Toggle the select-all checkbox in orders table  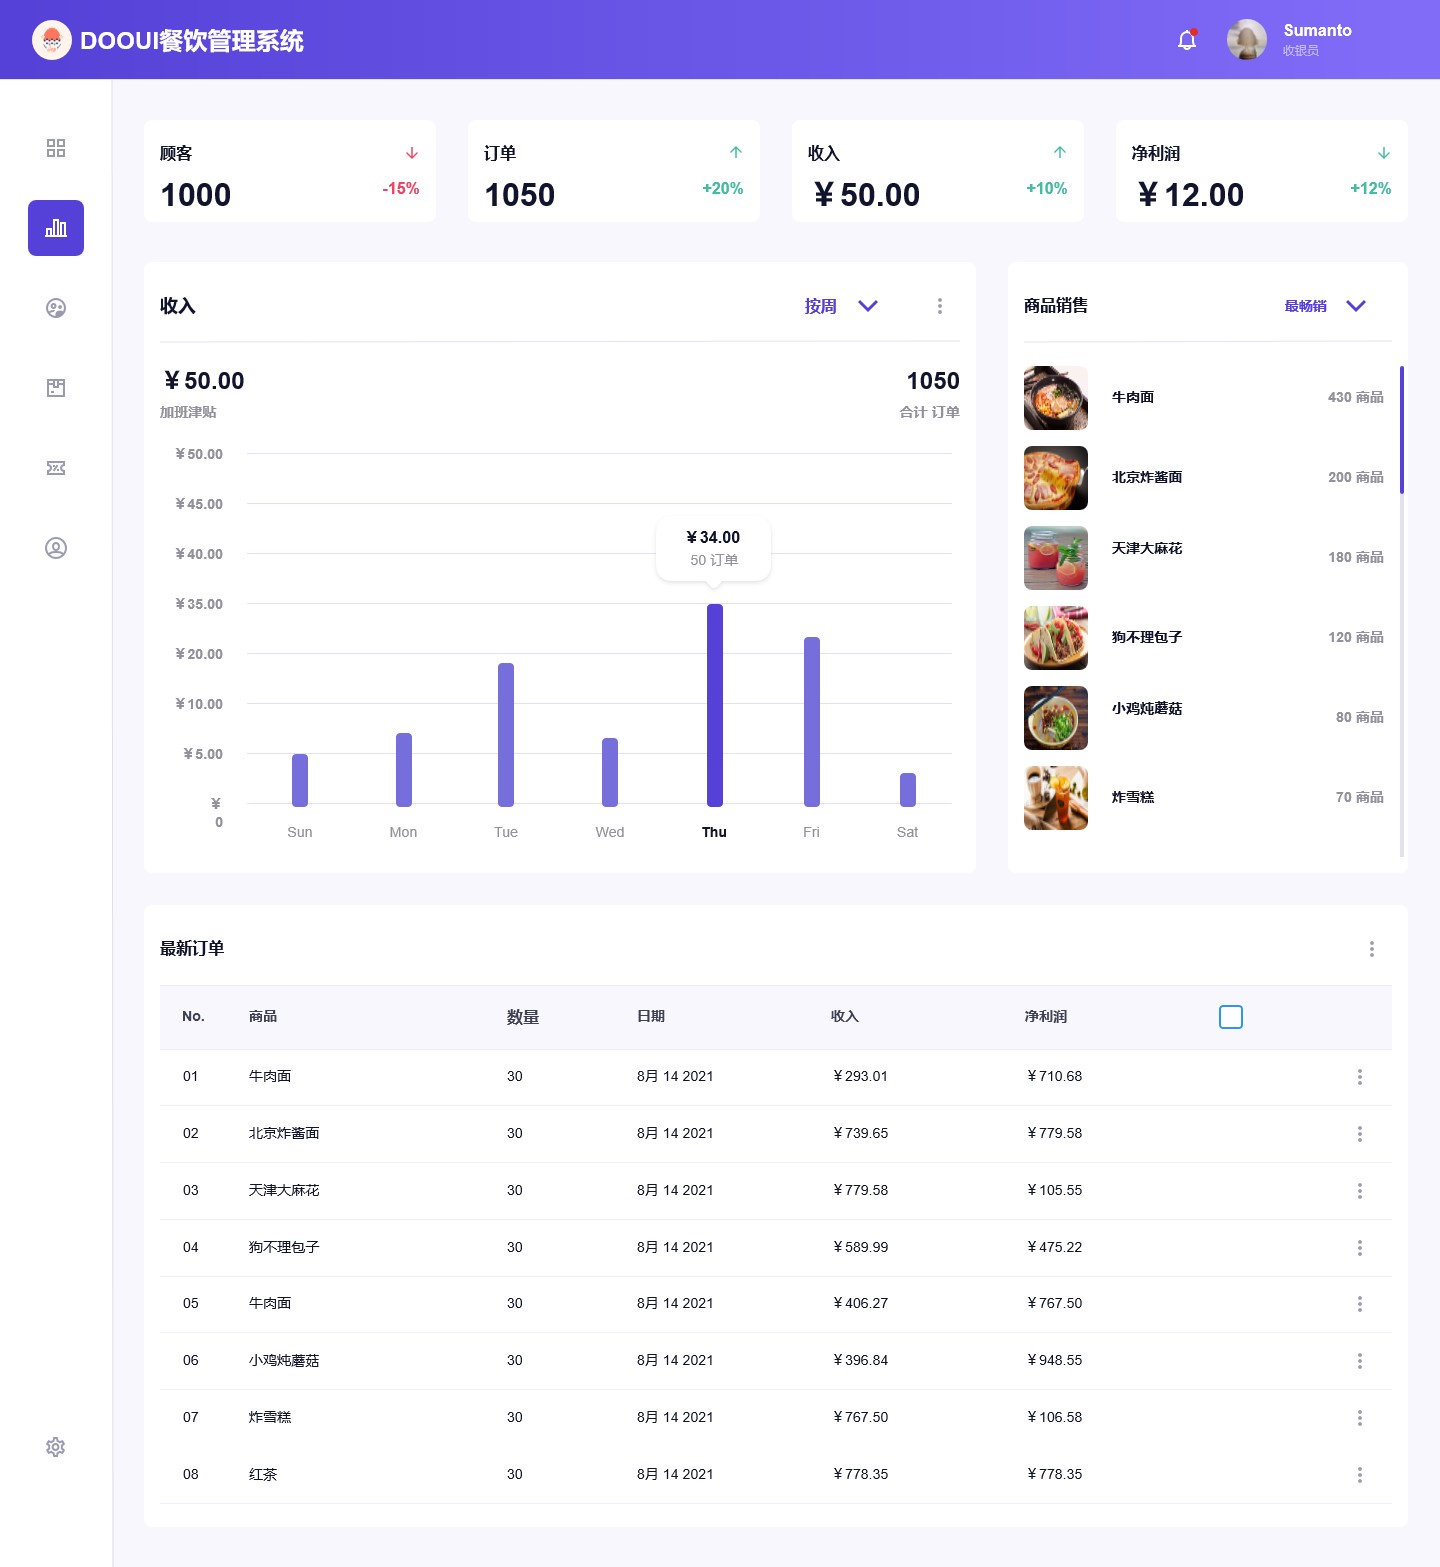point(1231,1017)
